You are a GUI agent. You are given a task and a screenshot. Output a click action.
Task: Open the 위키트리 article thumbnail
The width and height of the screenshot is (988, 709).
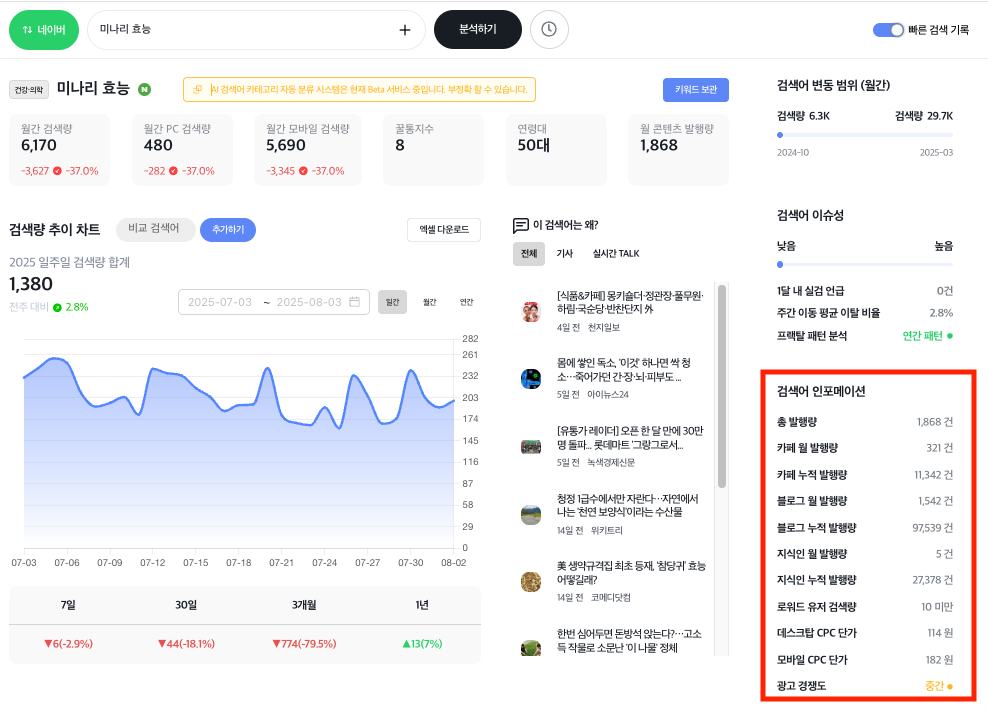(x=531, y=515)
